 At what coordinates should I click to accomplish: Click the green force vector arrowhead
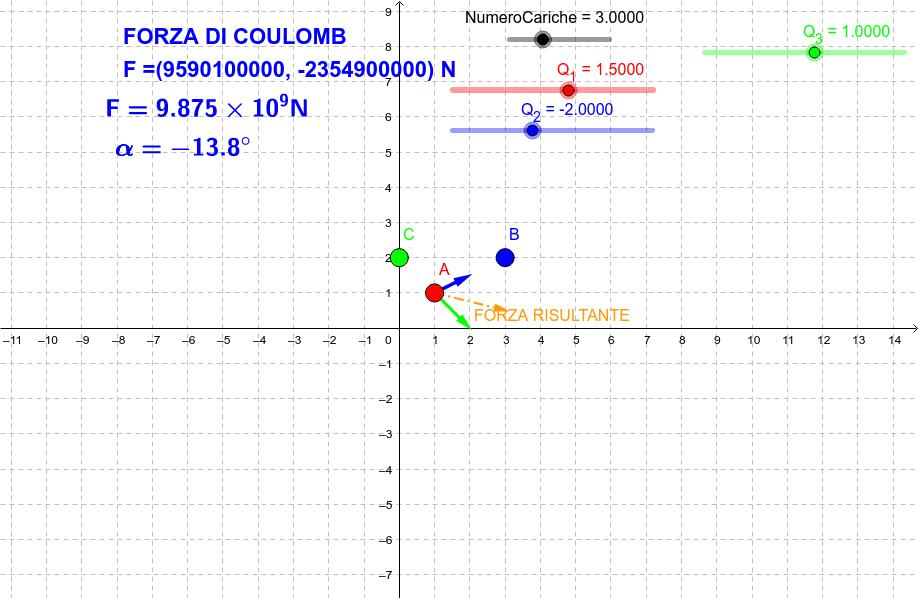pyautogui.click(x=465, y=323)
